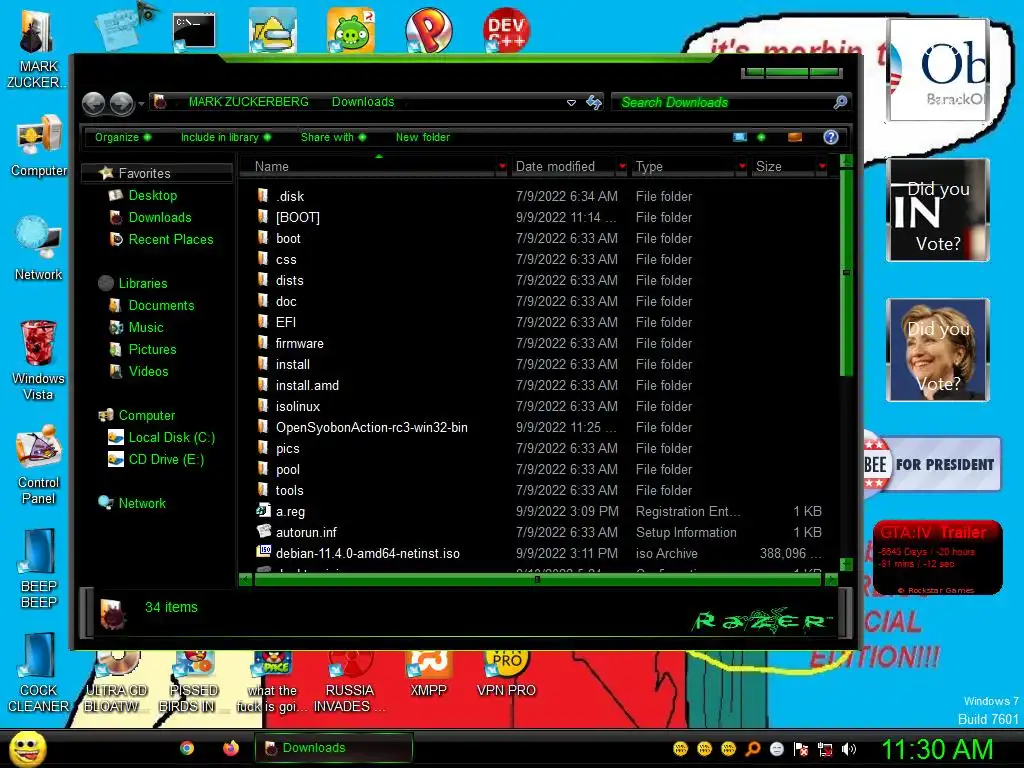Image resolution: width=1024 pixels, height=768 pixels.
Task: Open the view options dropdown arrow
Action: (761, 137)
